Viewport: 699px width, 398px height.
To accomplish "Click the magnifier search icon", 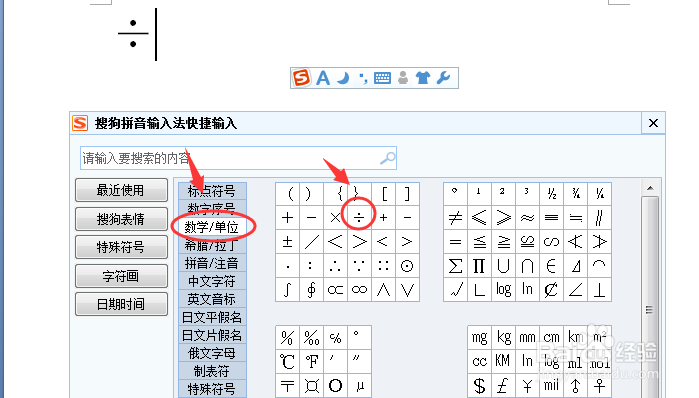I will click(x=387, y=158).
